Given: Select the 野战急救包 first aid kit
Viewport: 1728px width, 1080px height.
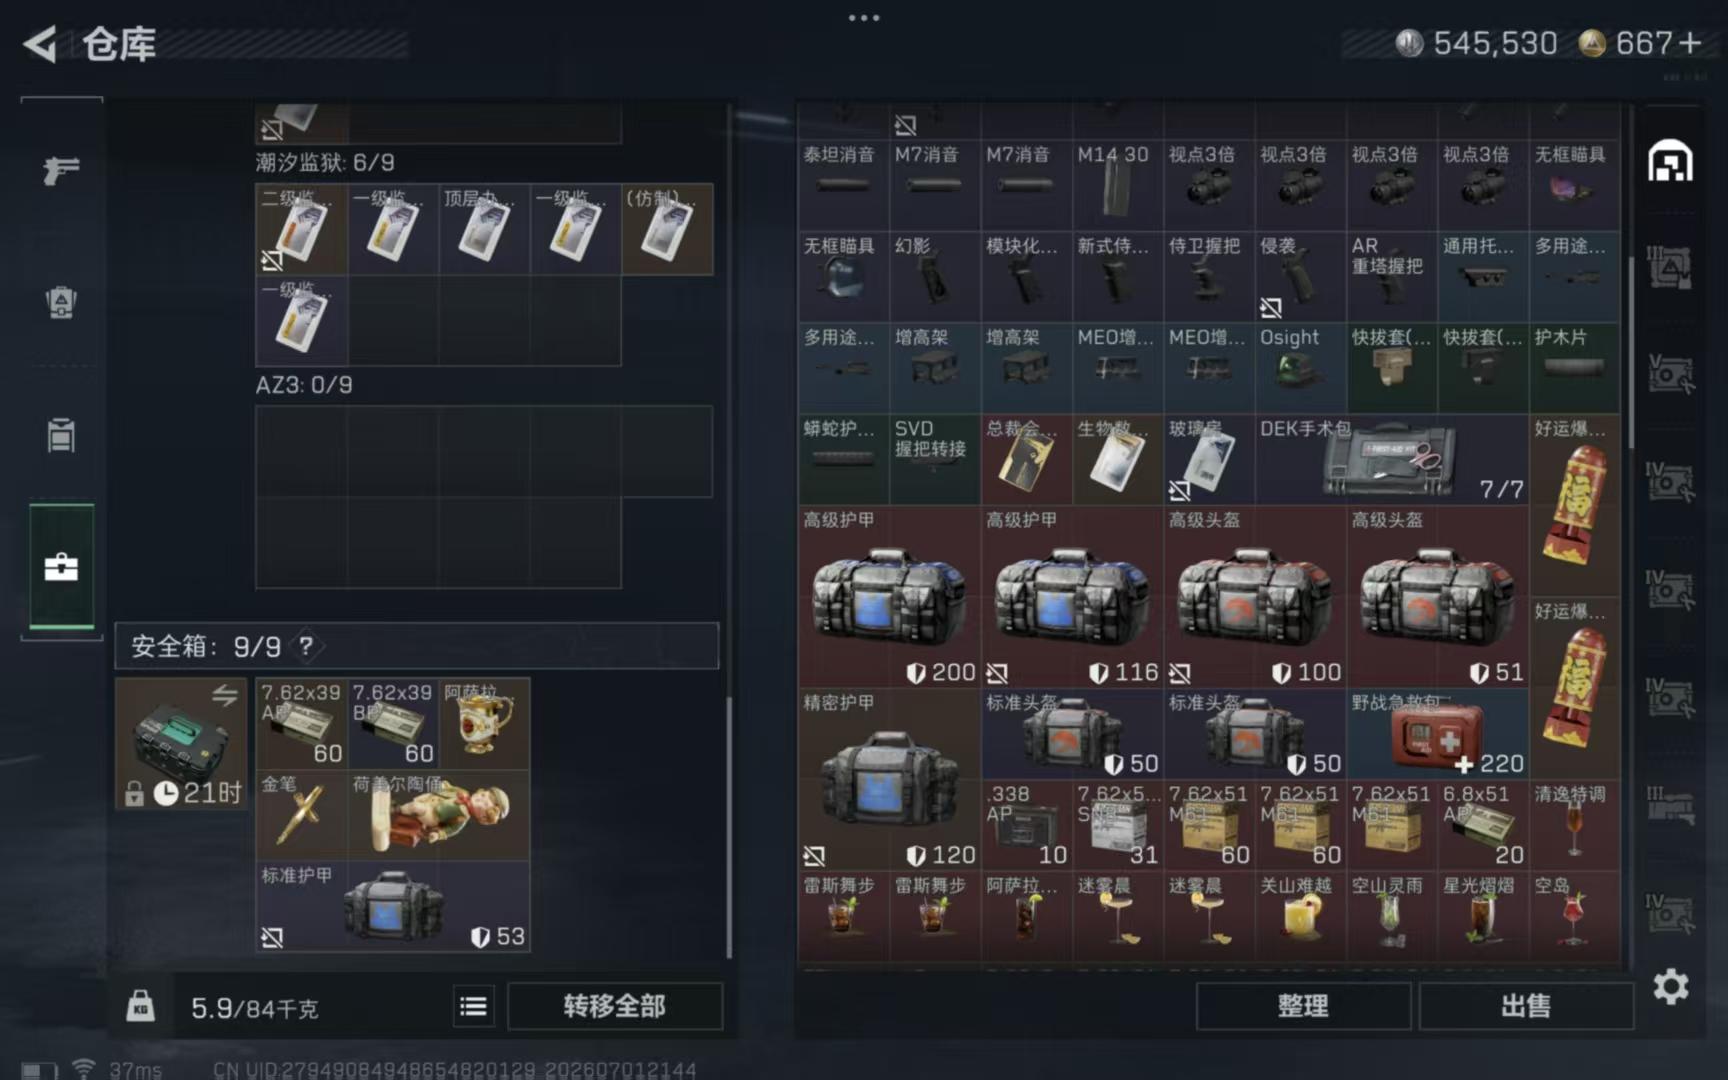Looking at the screenshot, I should click(x=1437, y=734).
